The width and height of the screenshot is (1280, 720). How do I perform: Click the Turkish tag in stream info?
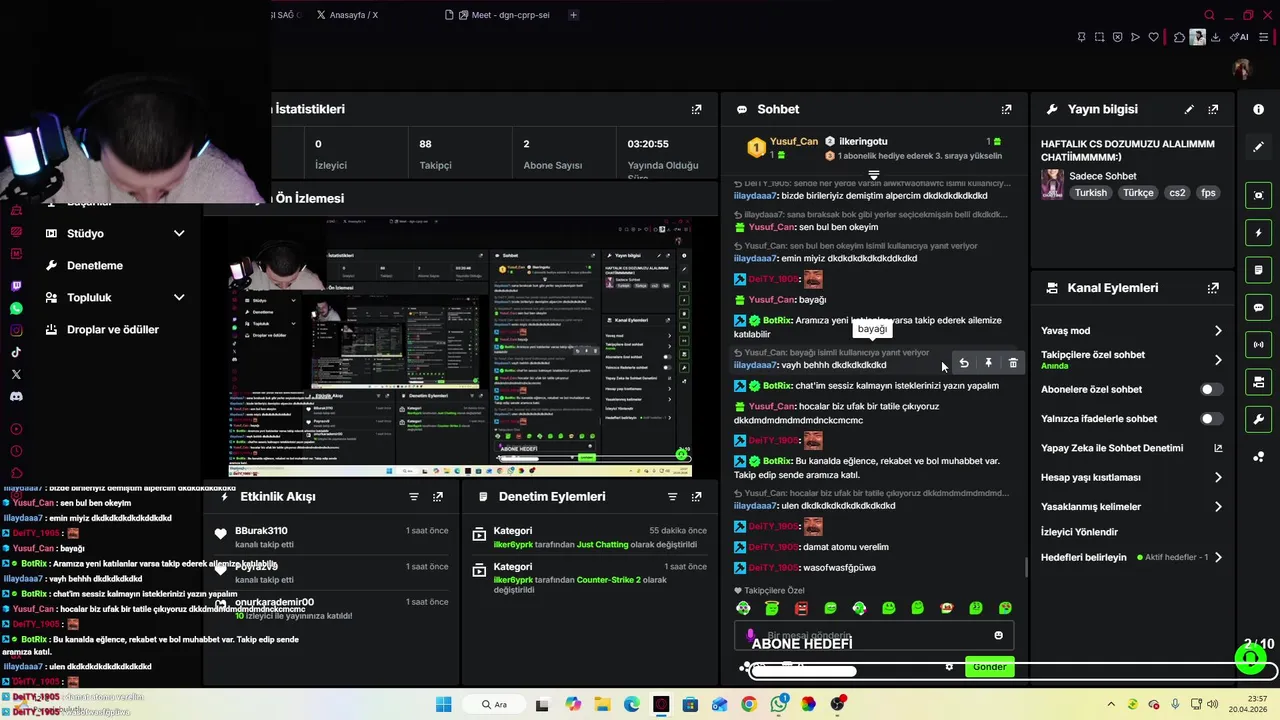[1091, 193]
